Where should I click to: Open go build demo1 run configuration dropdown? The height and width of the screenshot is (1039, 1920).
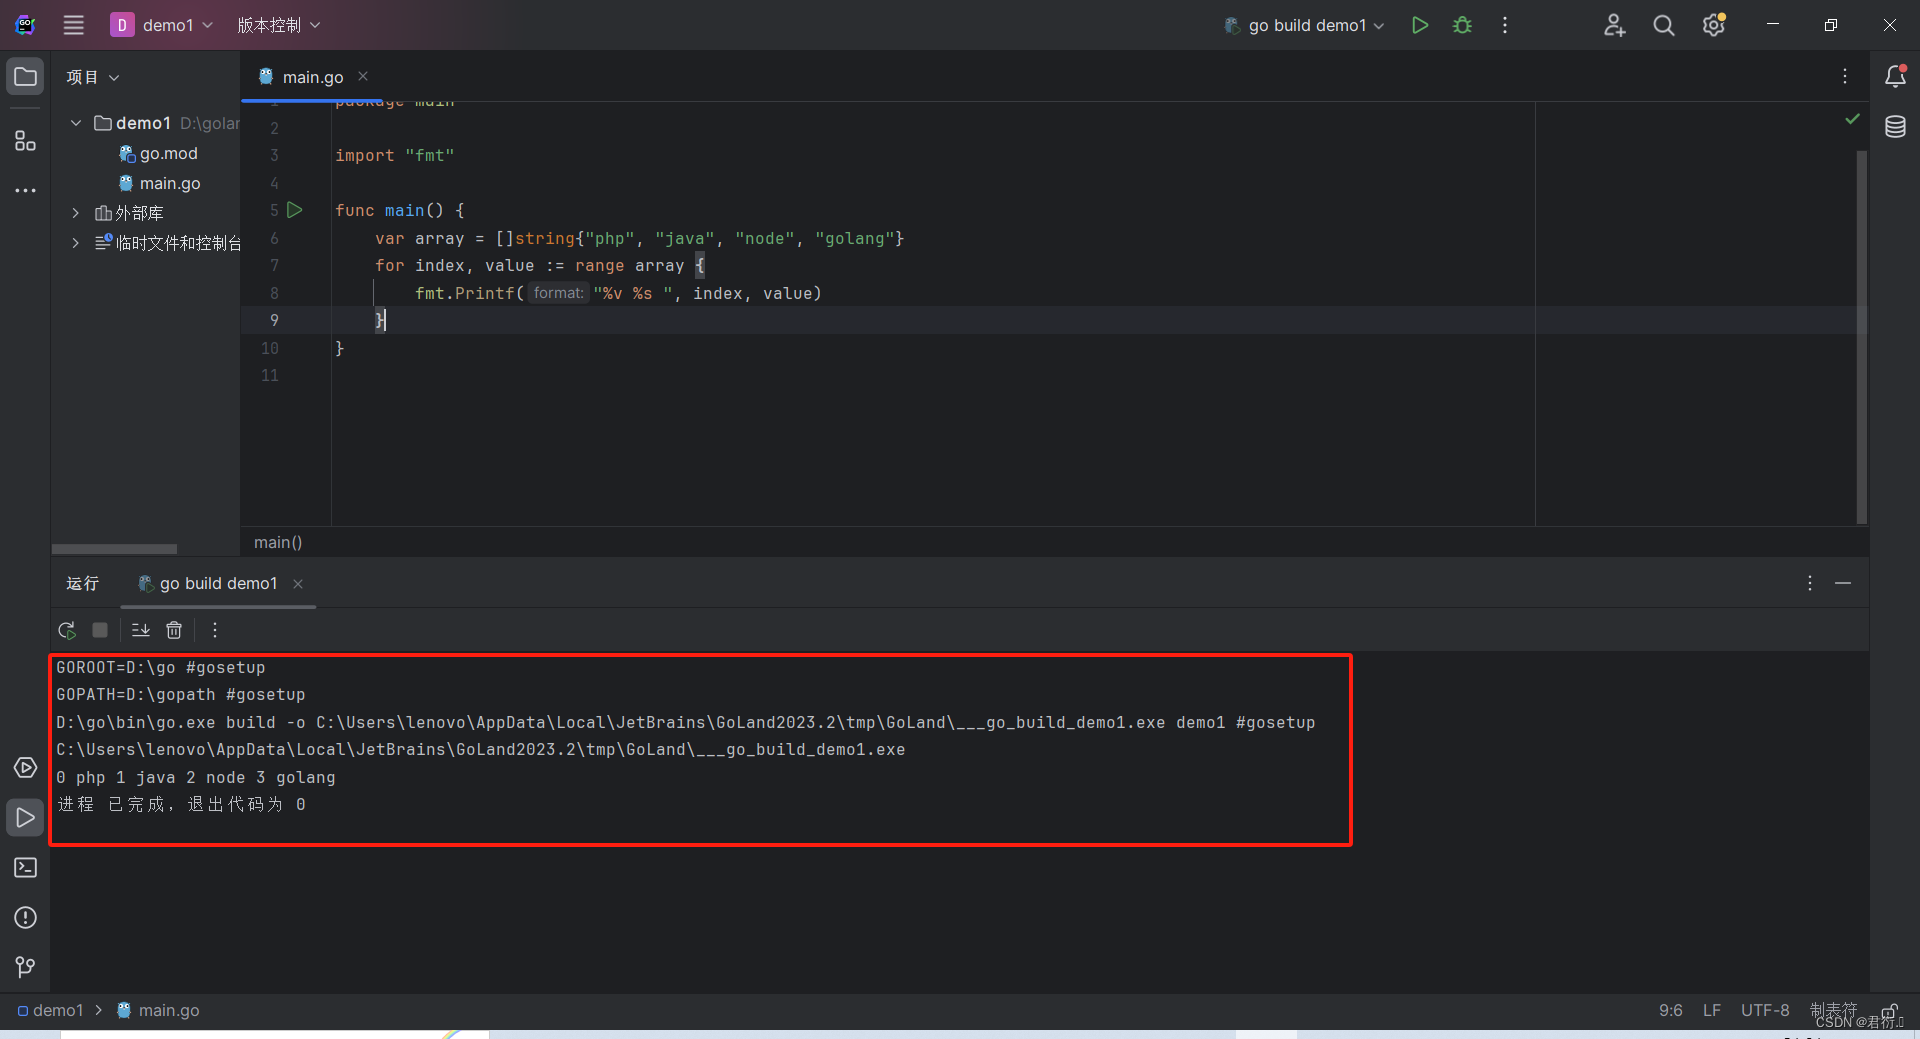tap(1305, 25)
